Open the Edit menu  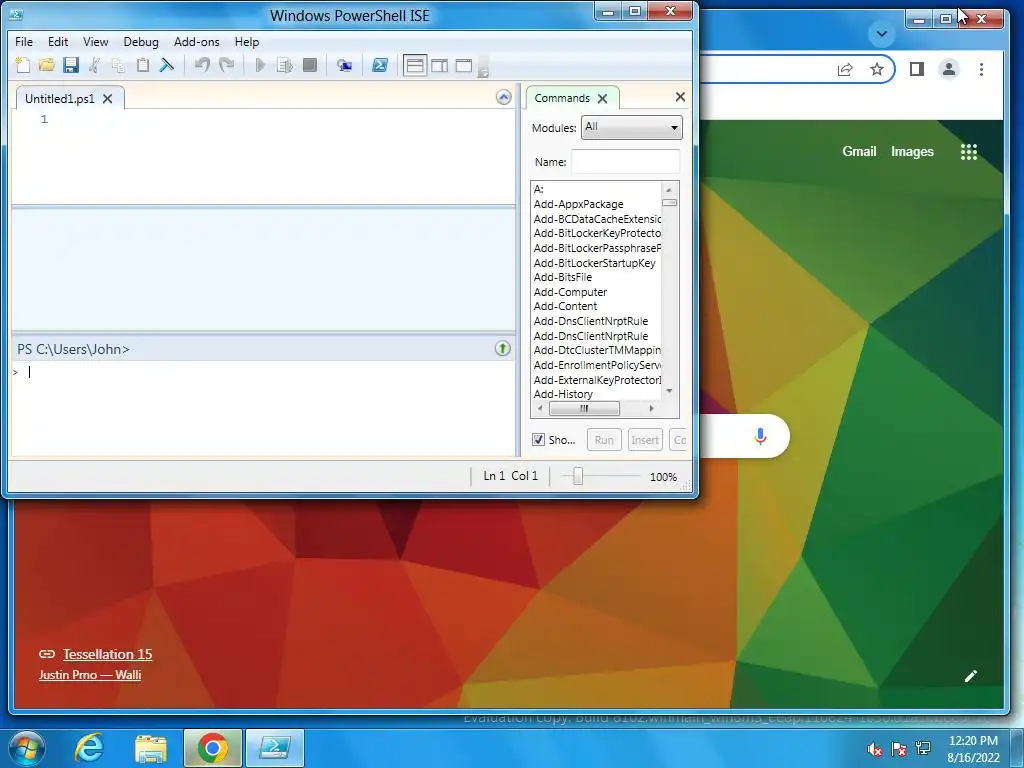[x=57, y=42]
